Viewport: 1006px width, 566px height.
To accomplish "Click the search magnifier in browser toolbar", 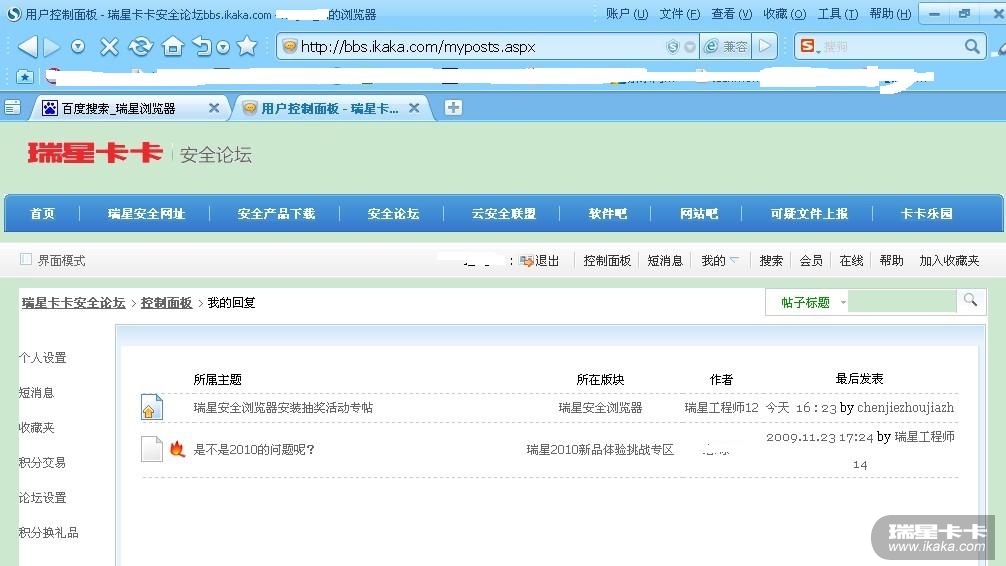I will (x=972, y=46).
